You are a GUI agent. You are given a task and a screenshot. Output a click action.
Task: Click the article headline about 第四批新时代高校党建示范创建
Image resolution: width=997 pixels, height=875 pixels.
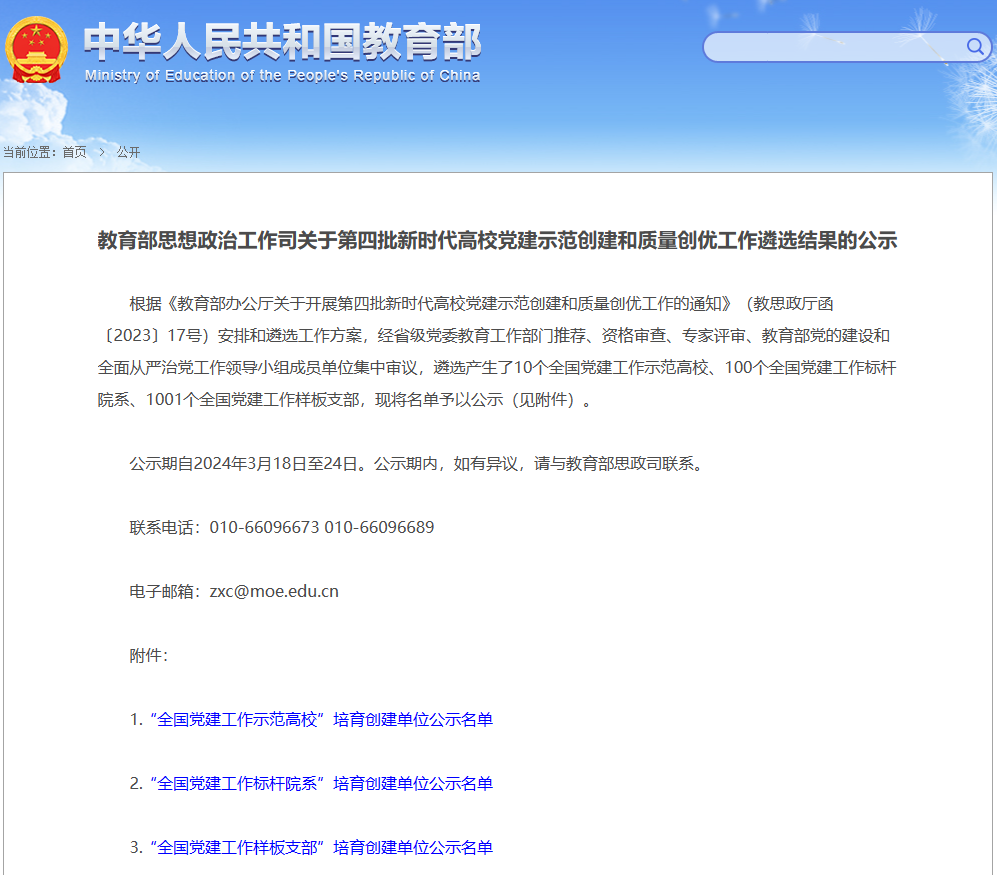(497, 240)
